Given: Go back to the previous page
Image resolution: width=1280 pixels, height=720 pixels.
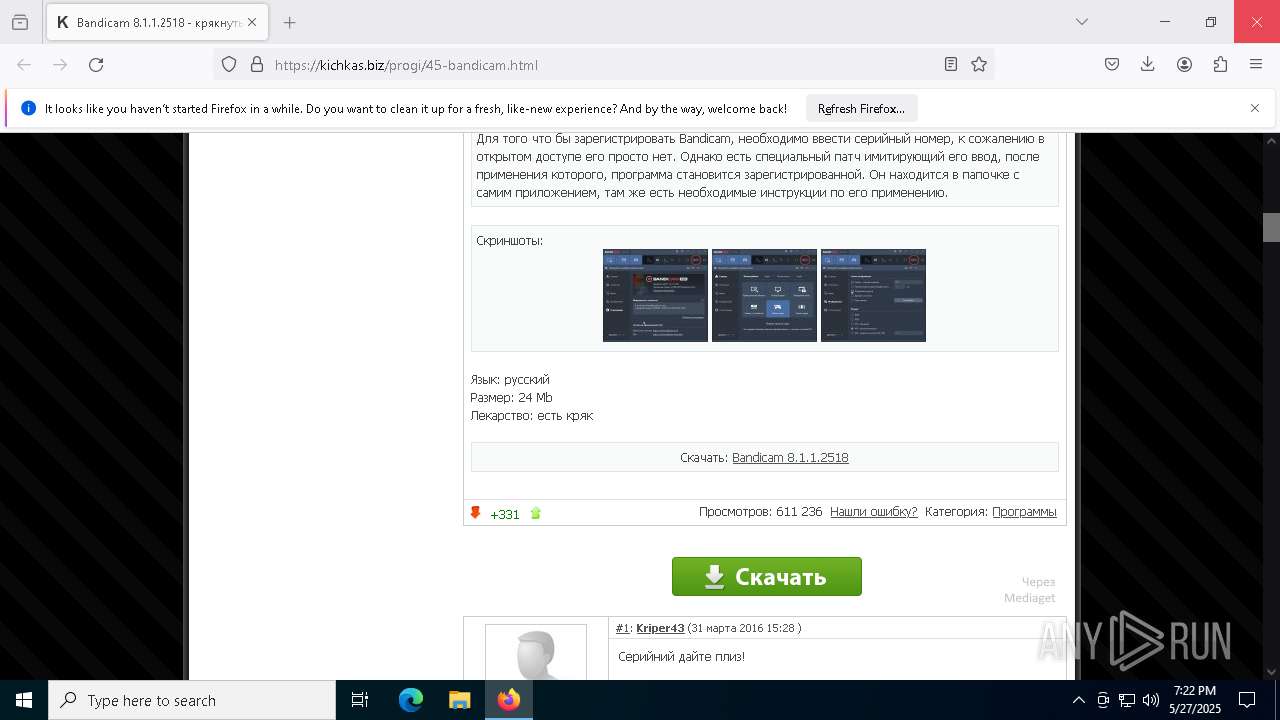Looking at the screenshot, I should (x=24, y=65).
